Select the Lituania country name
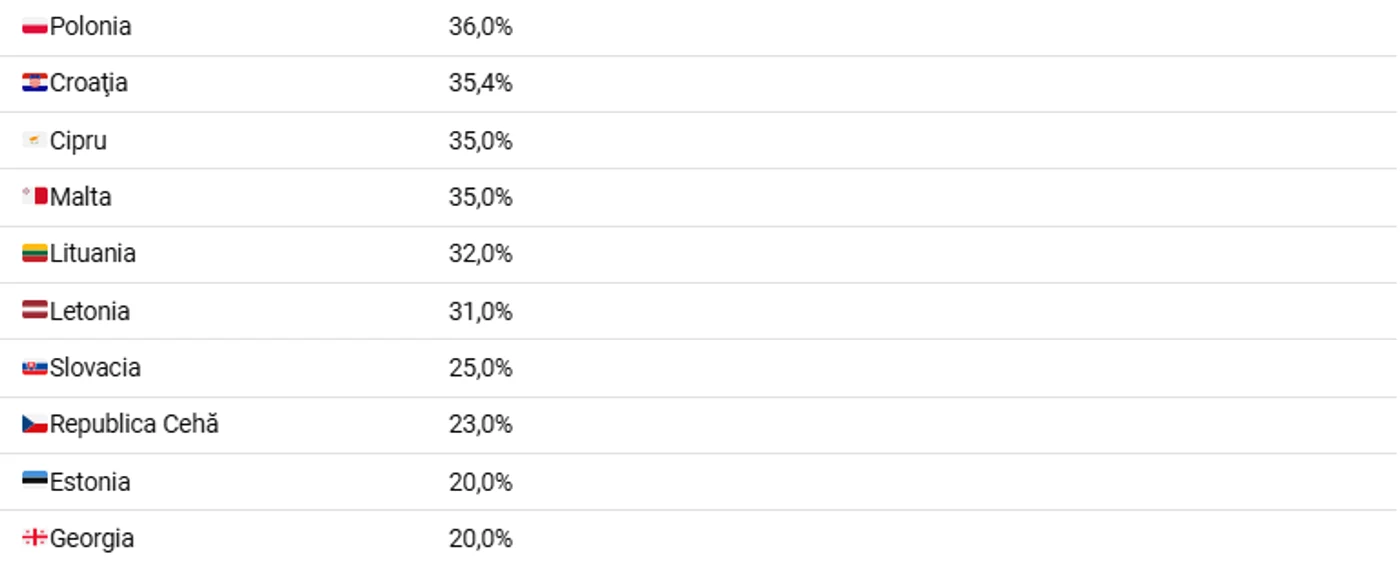This screenshot has height=583, width=1400. tap(93, 254)
